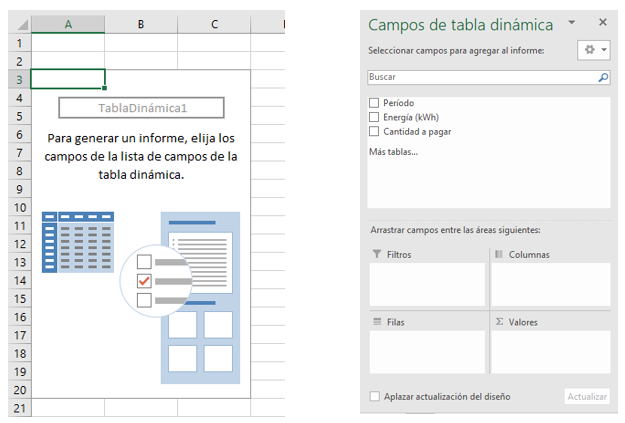Click the Período field name
The width and height of the screenshot is (625, 423).
point(399,103)
